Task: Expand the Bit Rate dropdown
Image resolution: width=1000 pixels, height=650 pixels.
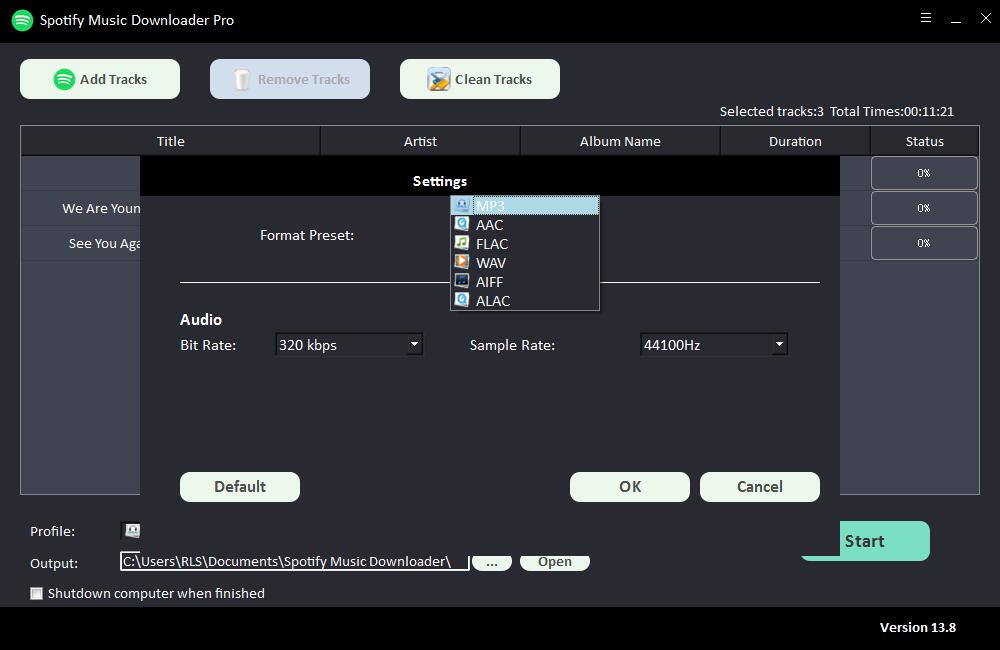Action: (413, 345)
